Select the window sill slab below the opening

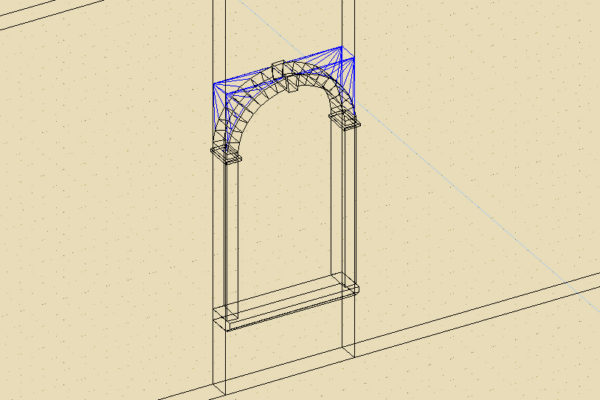286,302
